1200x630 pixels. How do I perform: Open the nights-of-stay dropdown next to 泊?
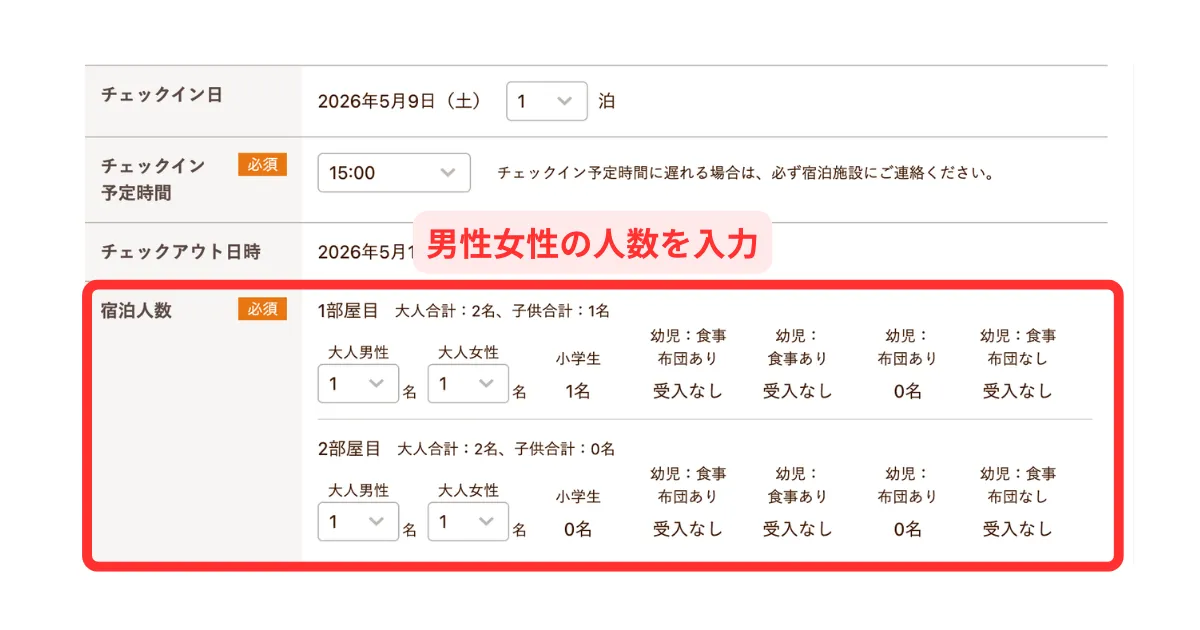(546, 102)
